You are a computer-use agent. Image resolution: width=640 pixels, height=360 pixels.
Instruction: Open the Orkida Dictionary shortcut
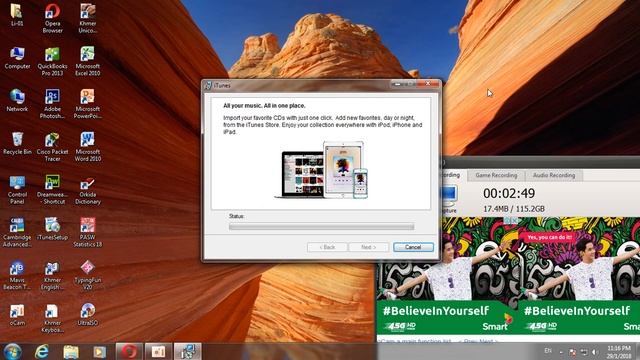(x=87, y=190)
